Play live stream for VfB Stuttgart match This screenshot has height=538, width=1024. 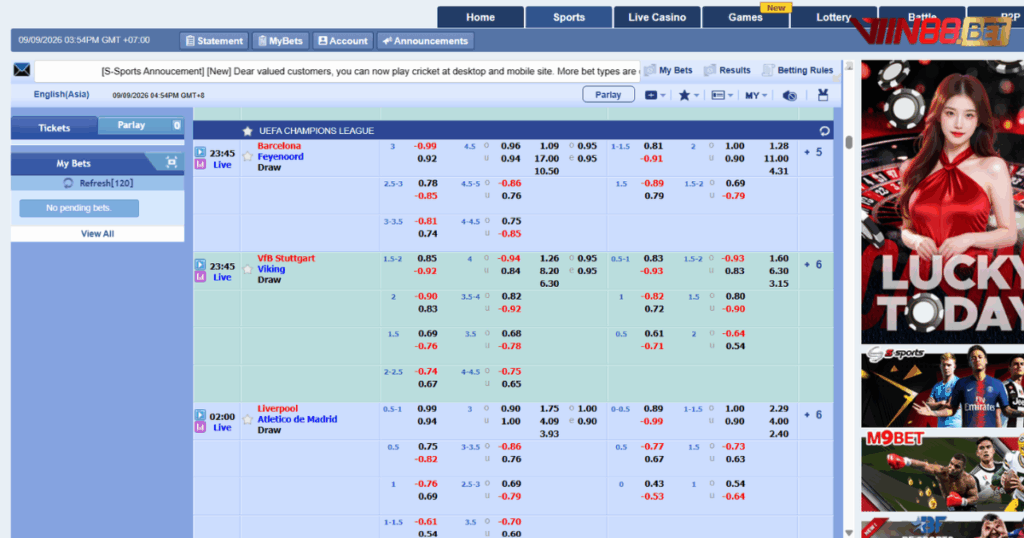point(200,264)
